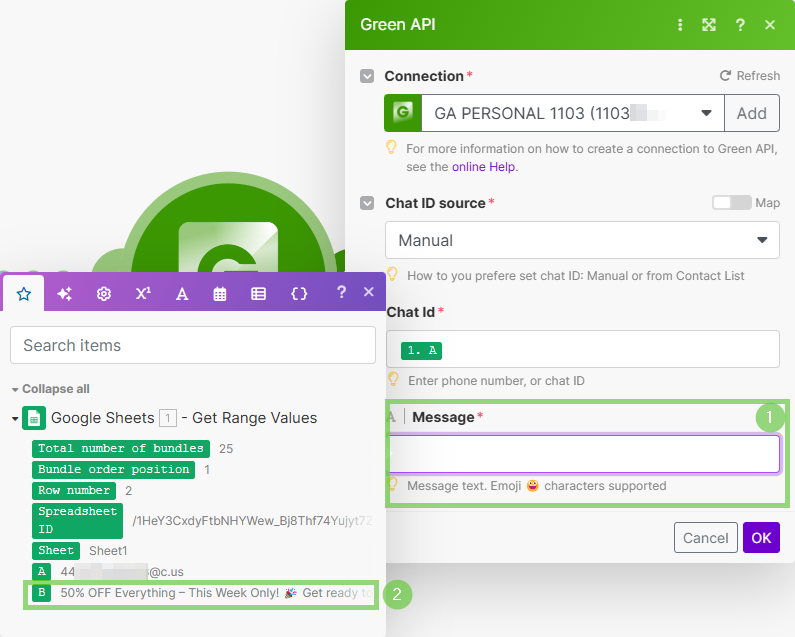This screenshot has width=795, height=637.
Task: Open help in the Green API header
Action: pyautogui.click(x=740, y=25)
